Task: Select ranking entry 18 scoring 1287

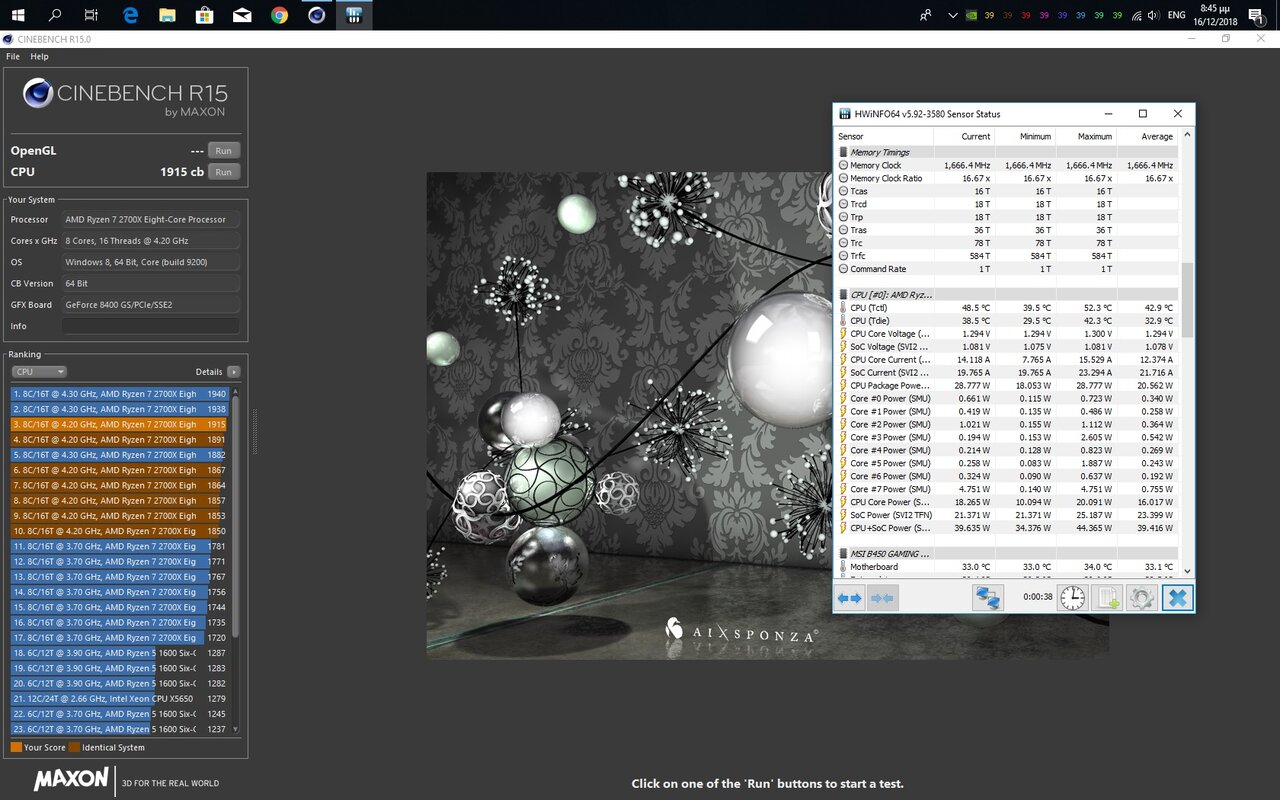Action: pos(120,653)
